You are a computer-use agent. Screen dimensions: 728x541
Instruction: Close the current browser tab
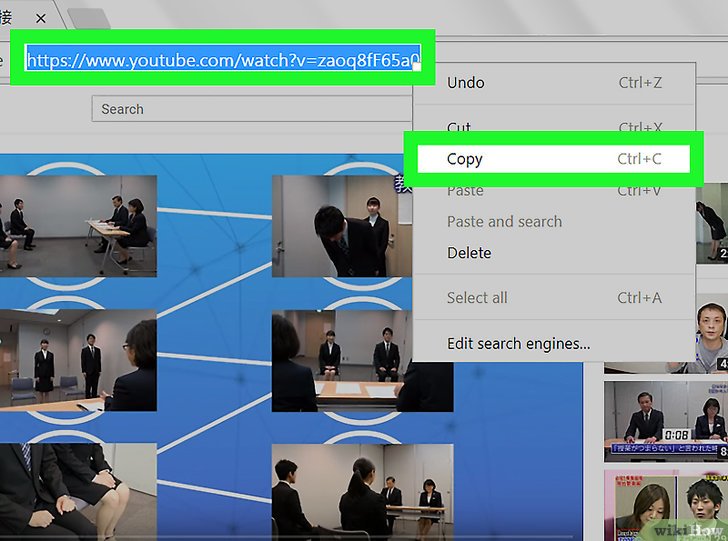click(x=41, y=18)
